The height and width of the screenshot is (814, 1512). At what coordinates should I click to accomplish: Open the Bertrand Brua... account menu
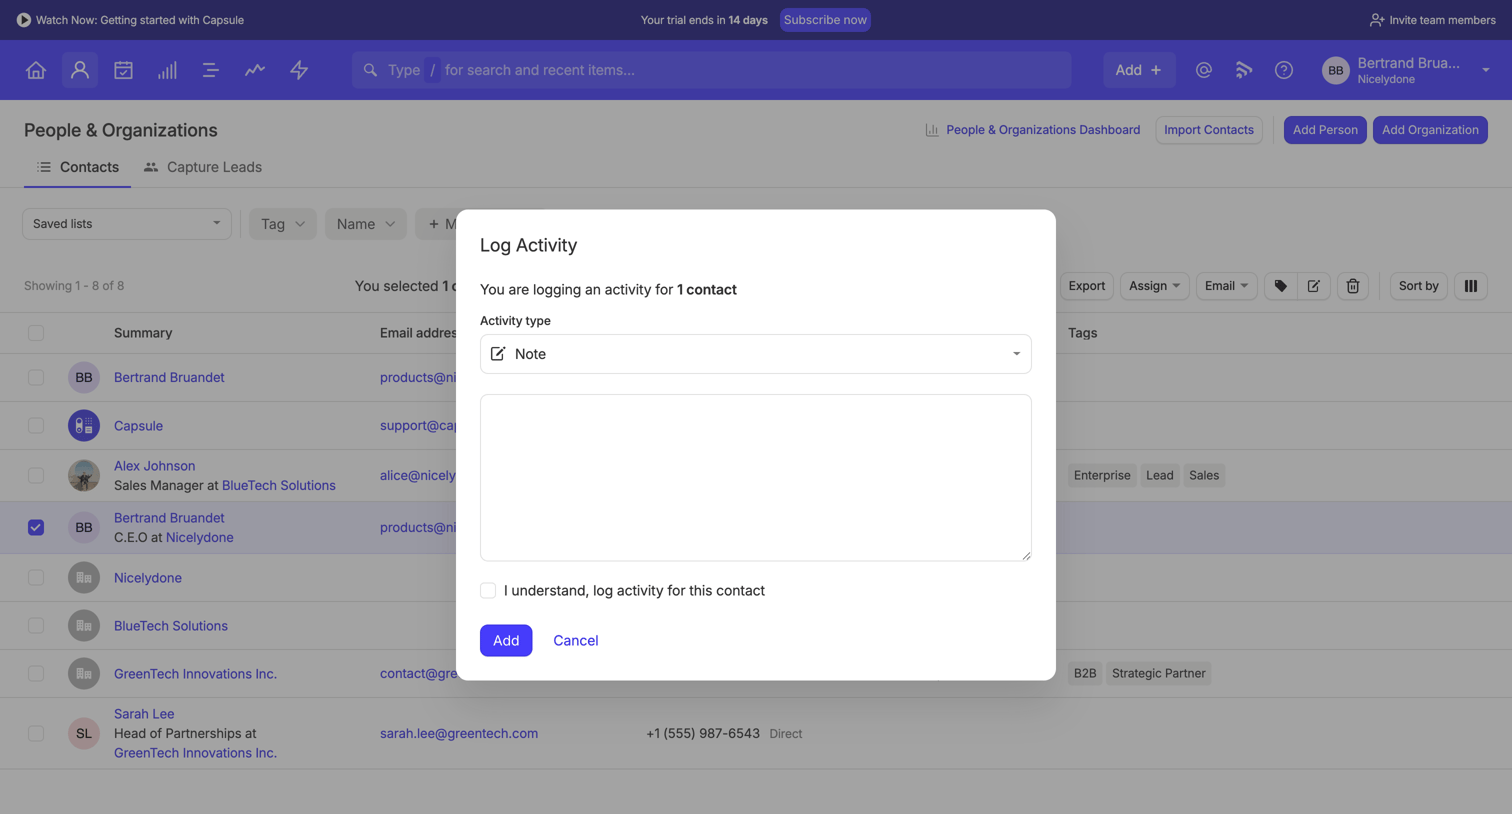click(x=1406, y=70)
